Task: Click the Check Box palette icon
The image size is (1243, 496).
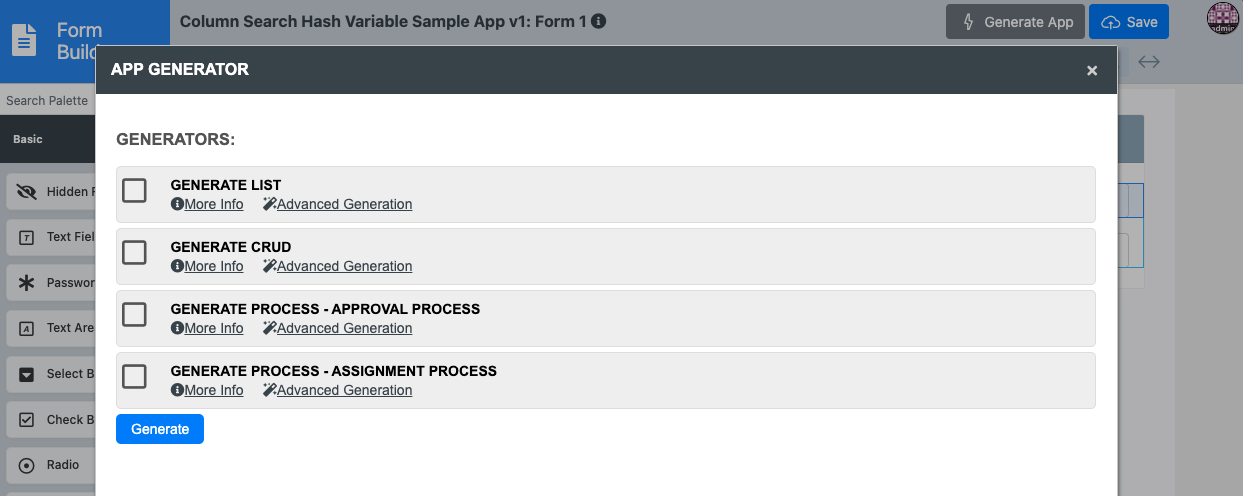Action: [x=27, y=420]
